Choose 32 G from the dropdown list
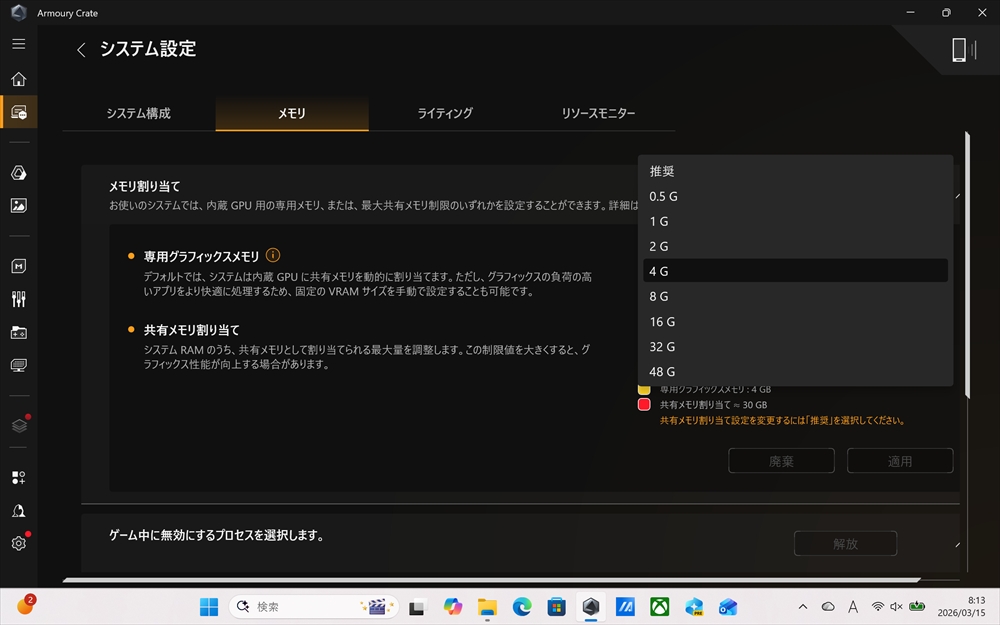The image size is (1000, 625). click(x=795, y=346)
